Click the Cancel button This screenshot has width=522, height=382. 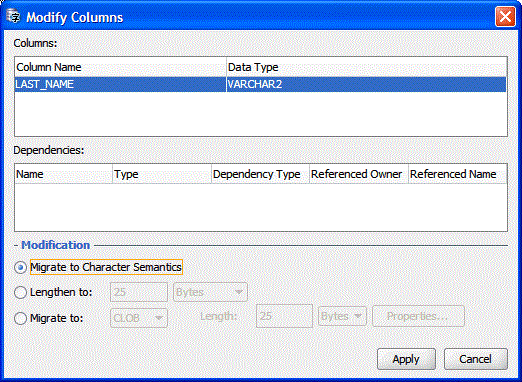[475, 359]
